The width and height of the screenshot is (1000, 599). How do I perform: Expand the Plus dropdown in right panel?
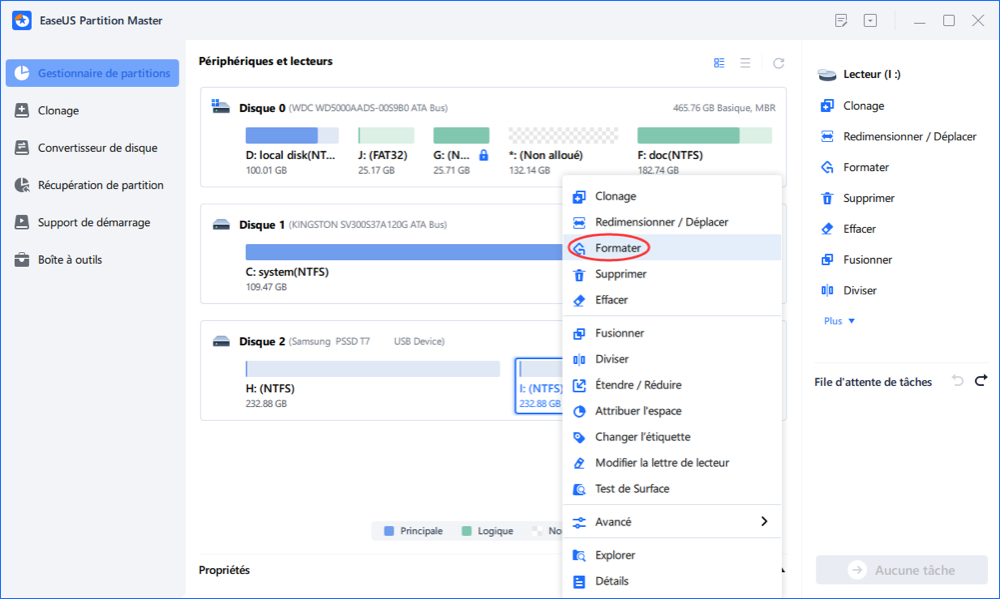pos(839,321)
